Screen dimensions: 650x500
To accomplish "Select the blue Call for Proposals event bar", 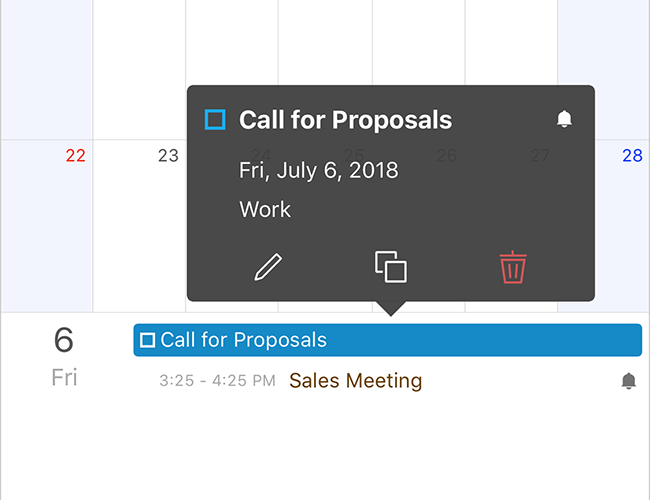I will (400, 340).
